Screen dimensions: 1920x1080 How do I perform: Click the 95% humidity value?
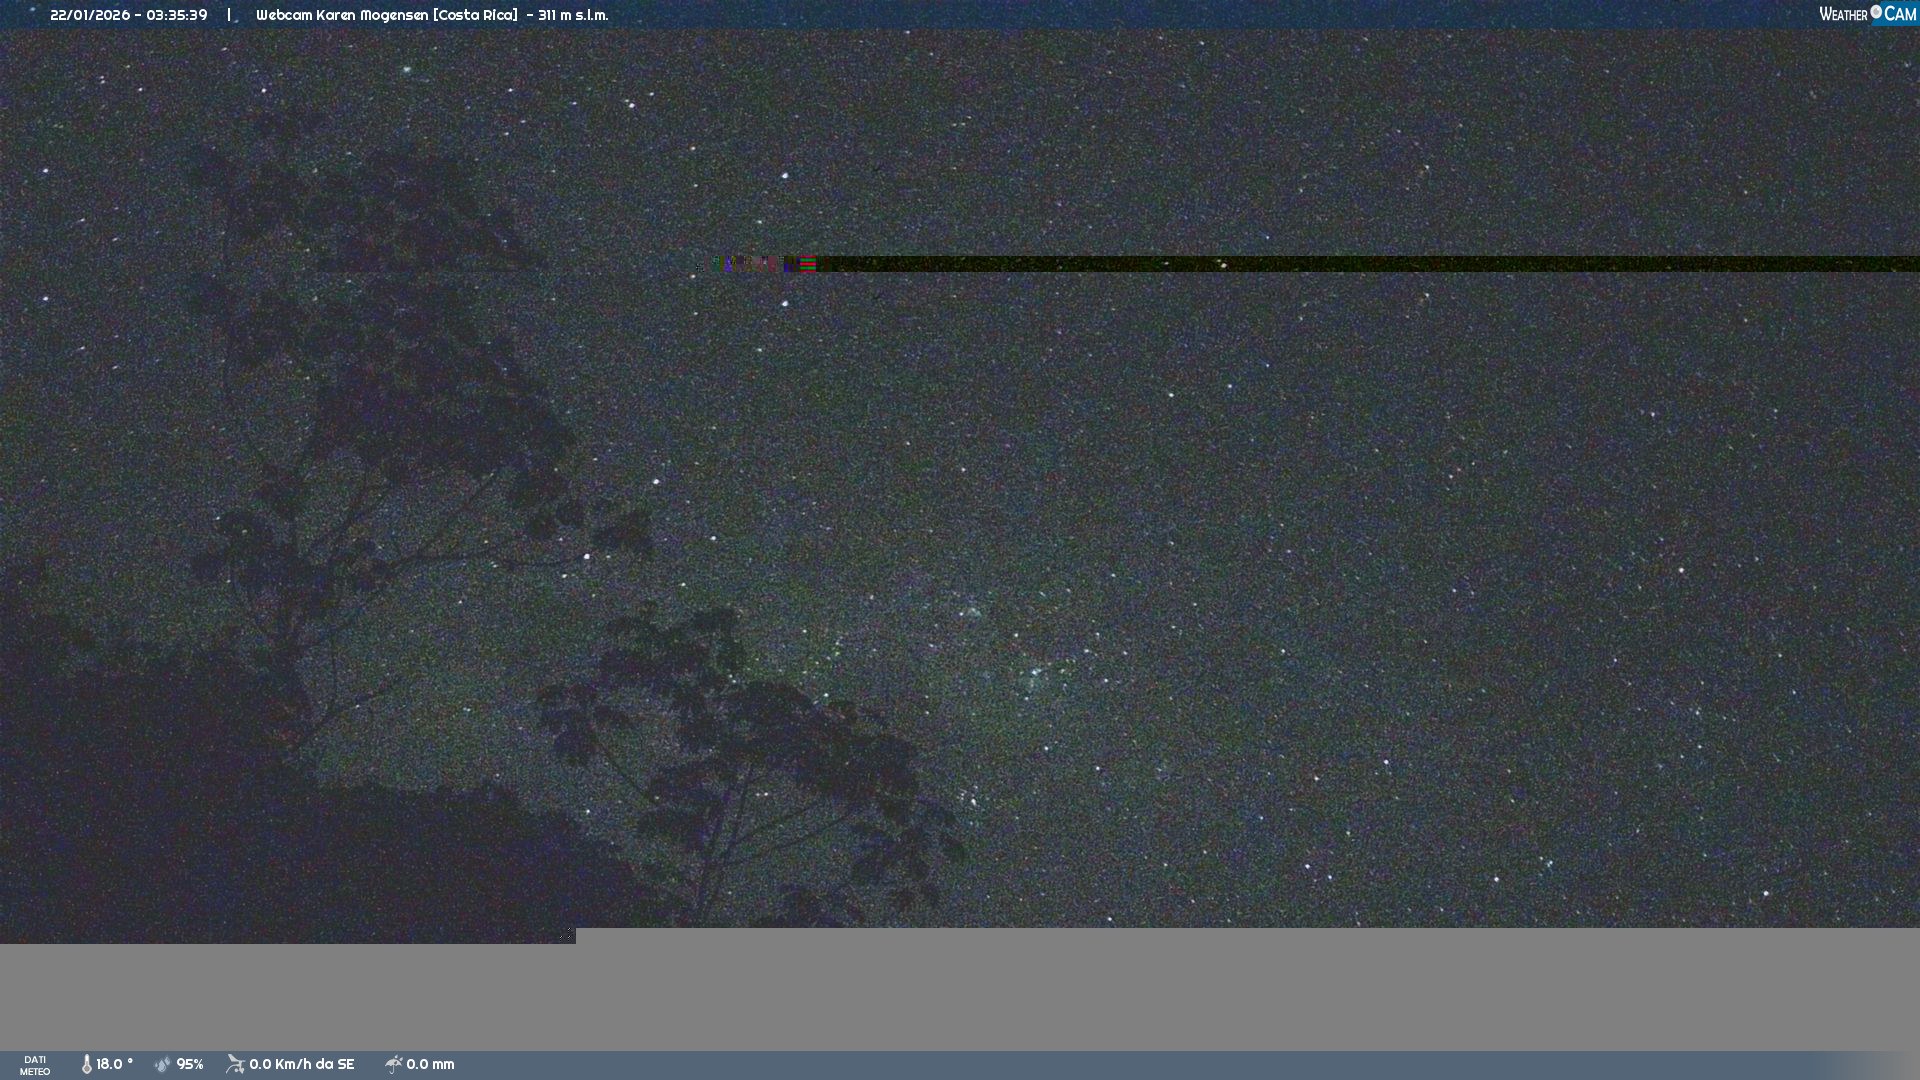pos(190,1064)
